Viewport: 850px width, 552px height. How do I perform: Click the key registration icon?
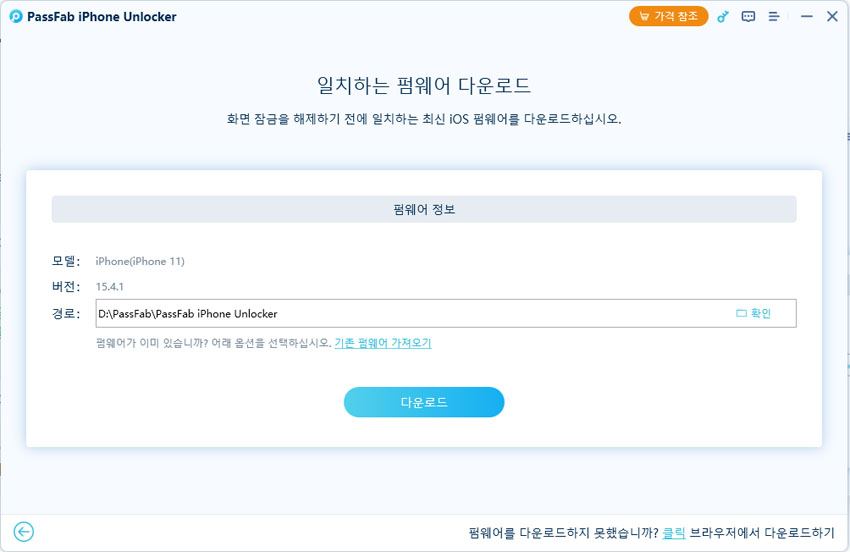723,17
